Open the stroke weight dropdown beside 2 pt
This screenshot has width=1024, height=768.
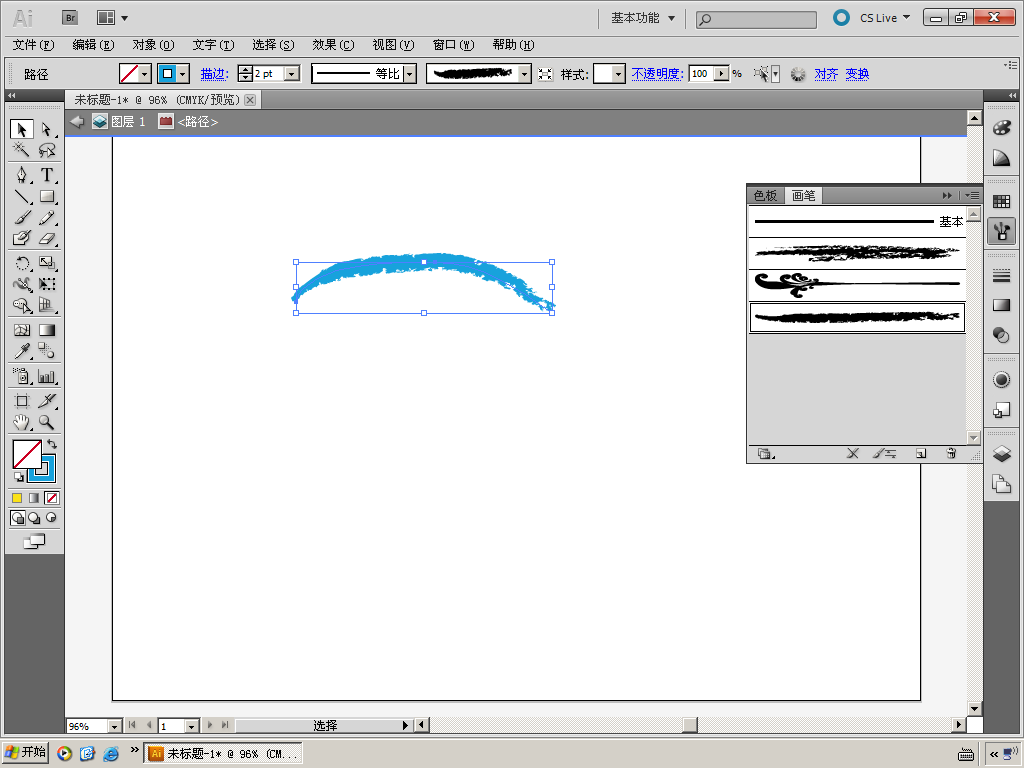pos(293,74)
